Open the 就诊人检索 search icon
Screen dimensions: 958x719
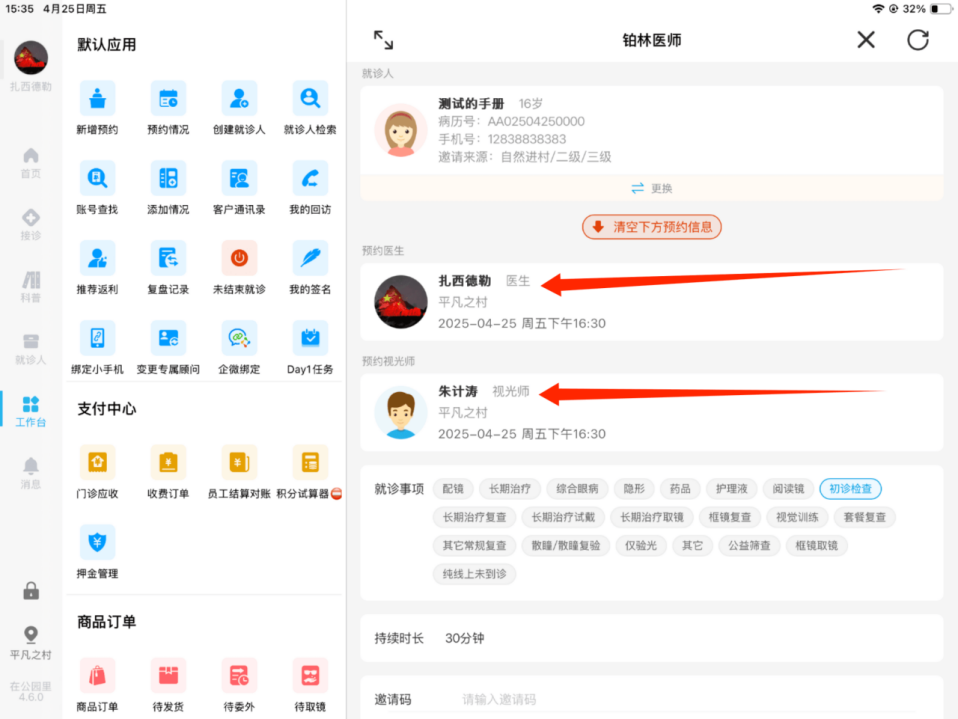[x=310, y=98]
